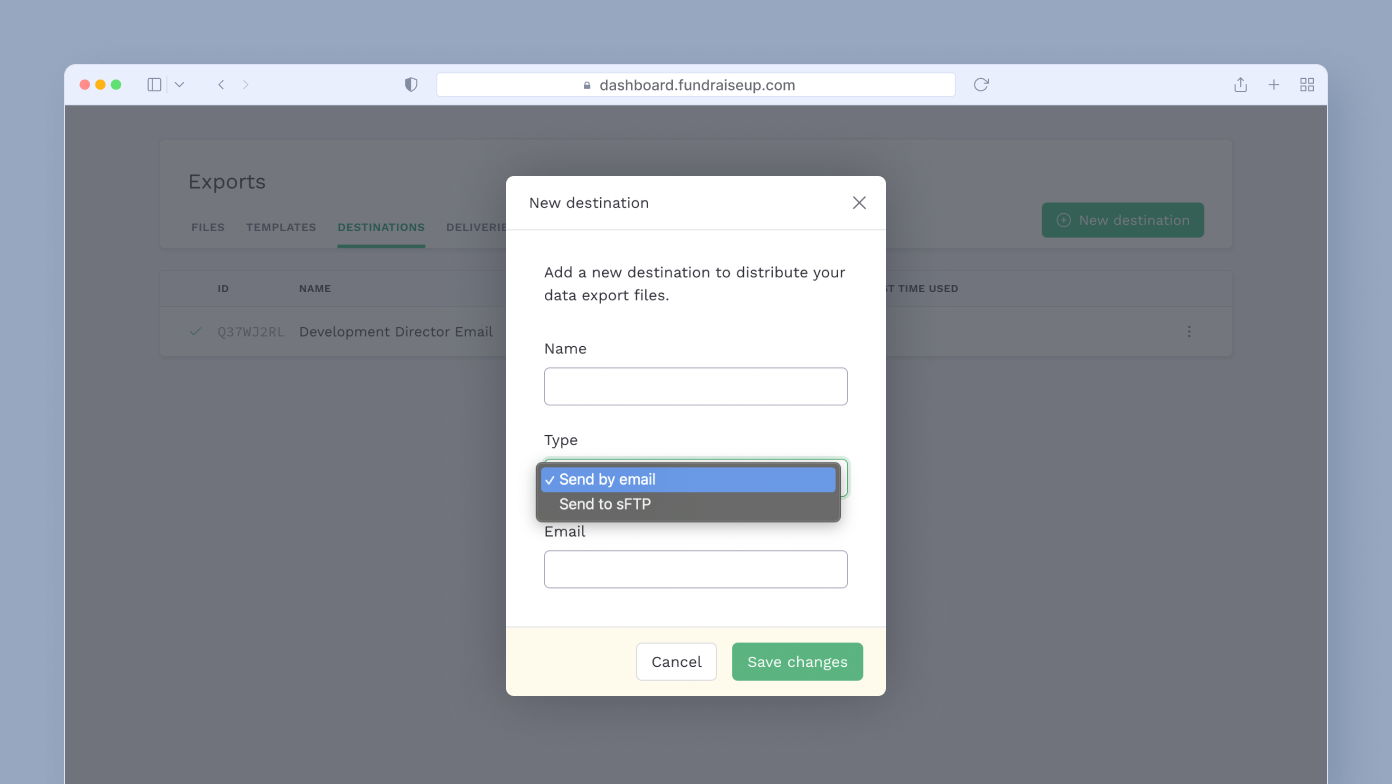
Task: Reload page with refresh icon
Action: point(981,85)
